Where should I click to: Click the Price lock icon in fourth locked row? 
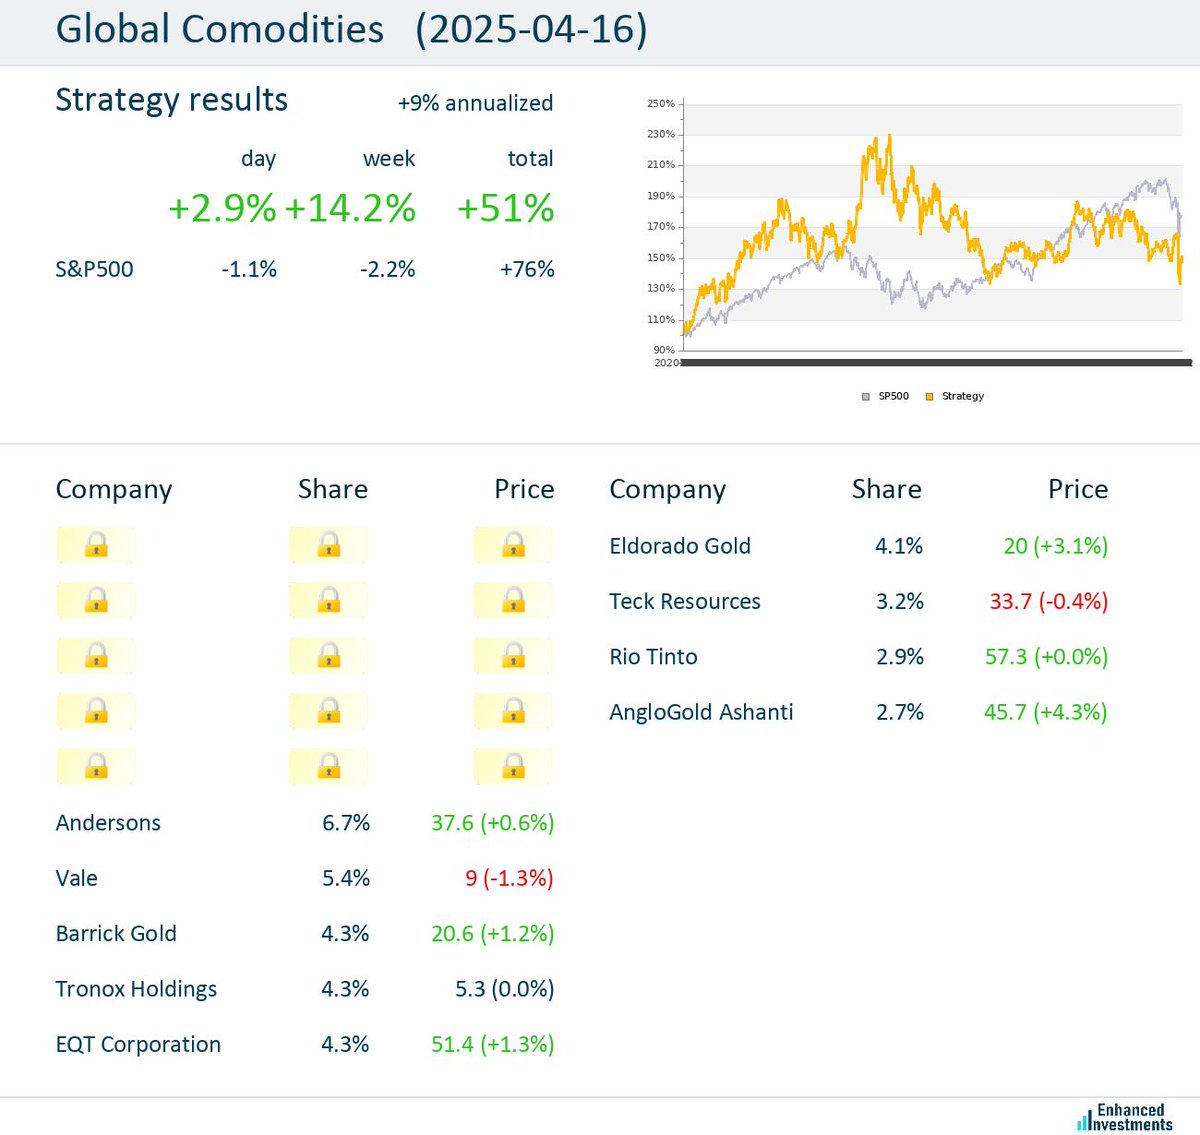point(513,711)
